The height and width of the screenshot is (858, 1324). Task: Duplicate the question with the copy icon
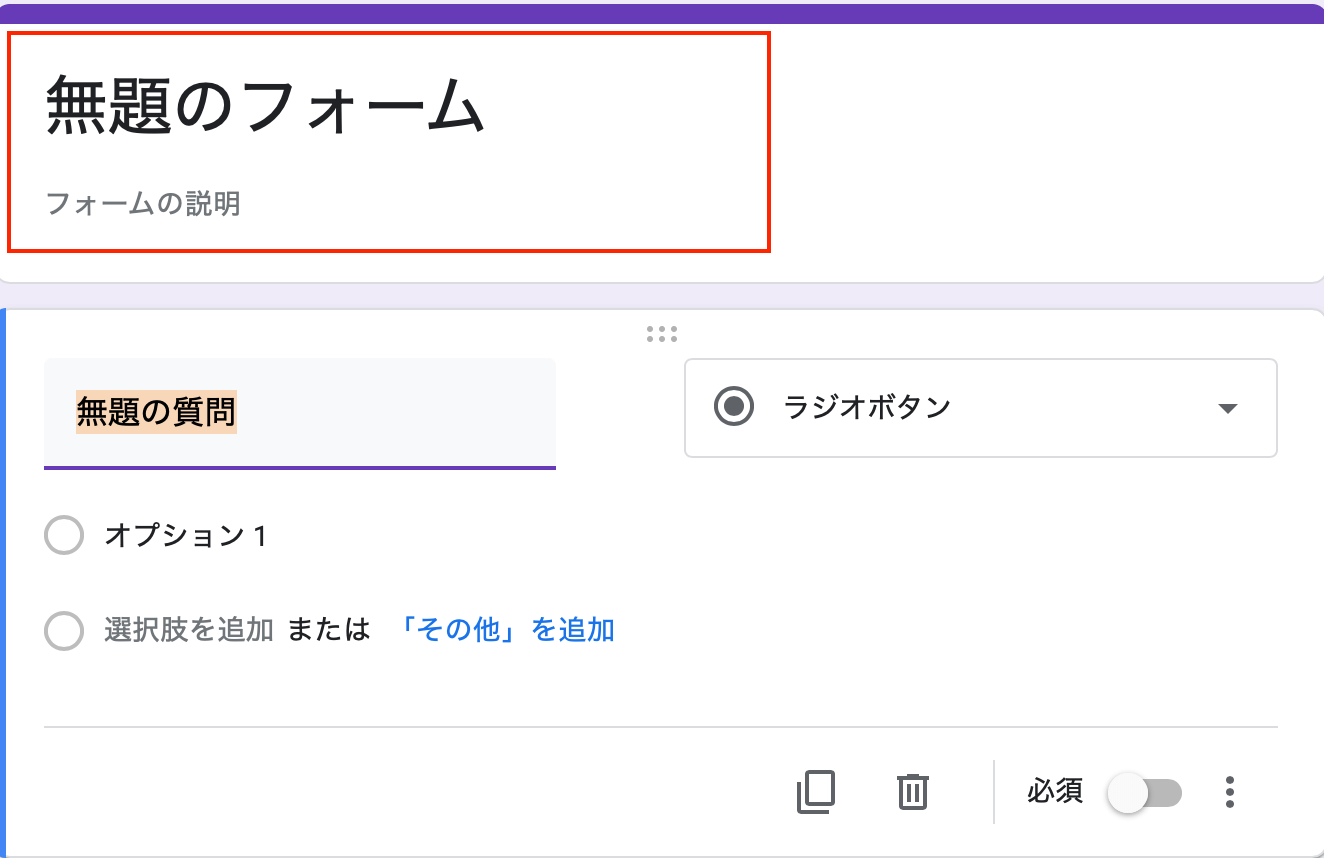[x=815, y=792]
